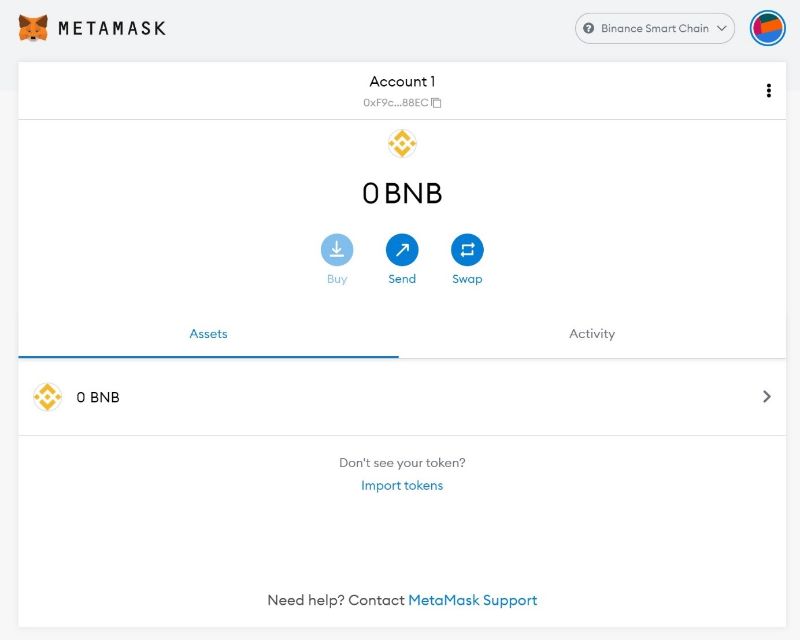Click the large BNB logo above balance
This screenshot has height=640, width=800.
(x=402, y=144)
